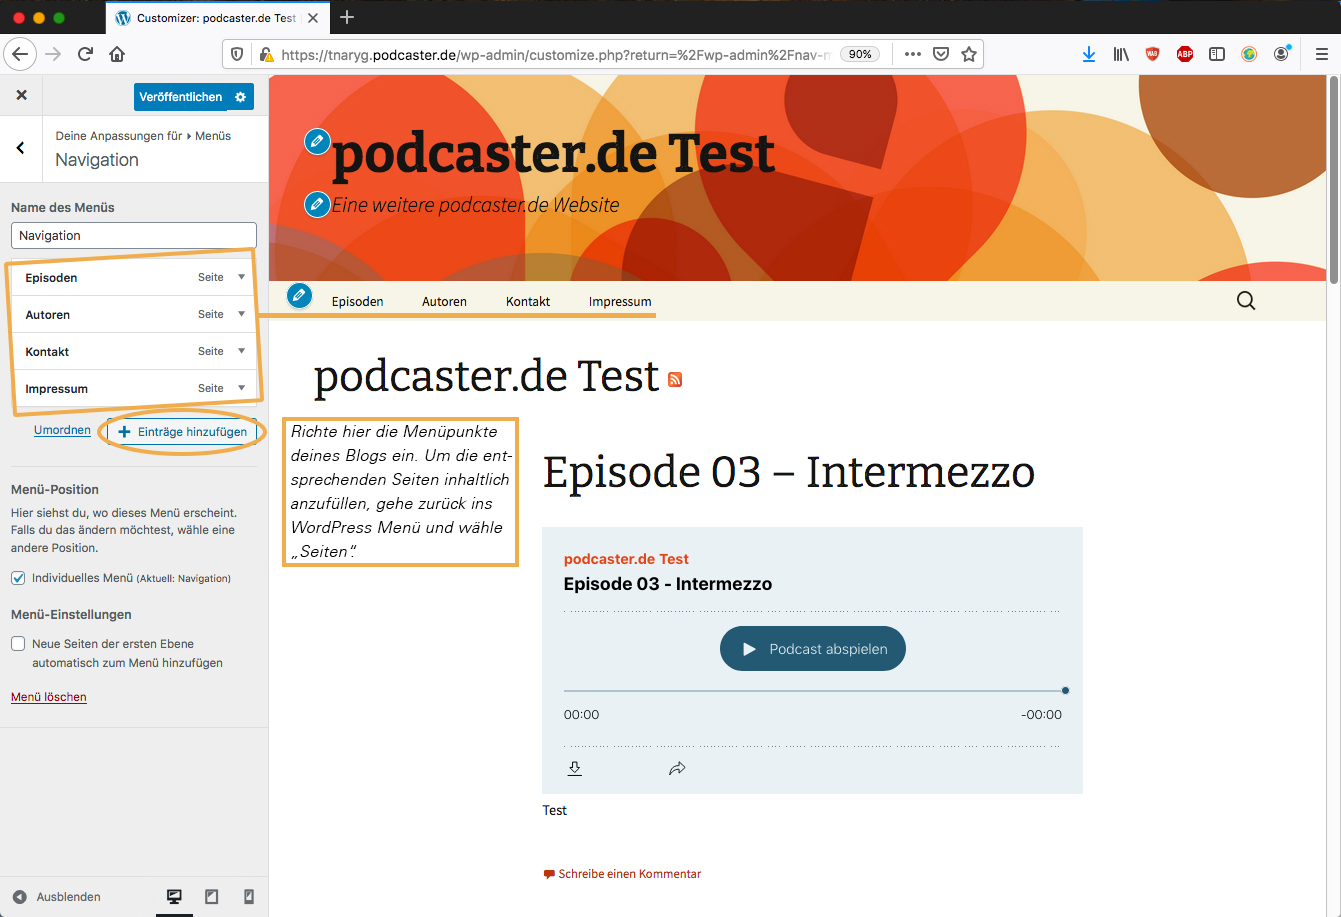Open a new browser tab
1341x917 pixels.
pos(347,17)
